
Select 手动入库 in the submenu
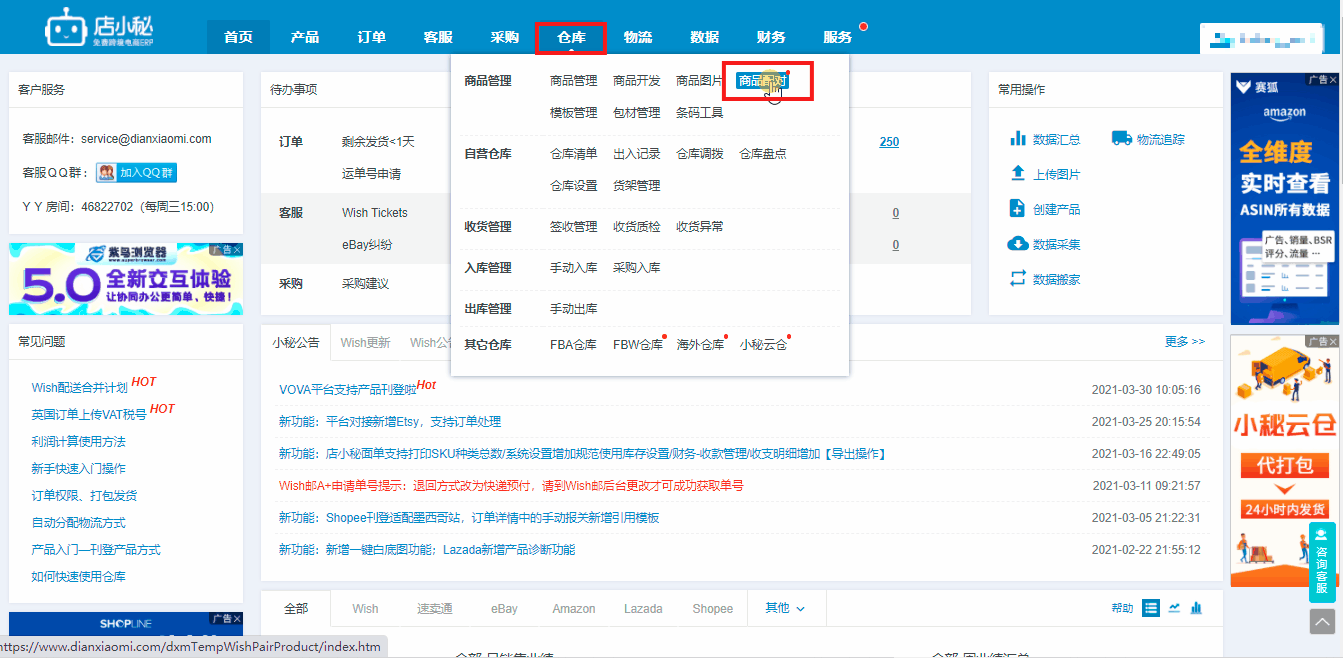tap(573, 268)
